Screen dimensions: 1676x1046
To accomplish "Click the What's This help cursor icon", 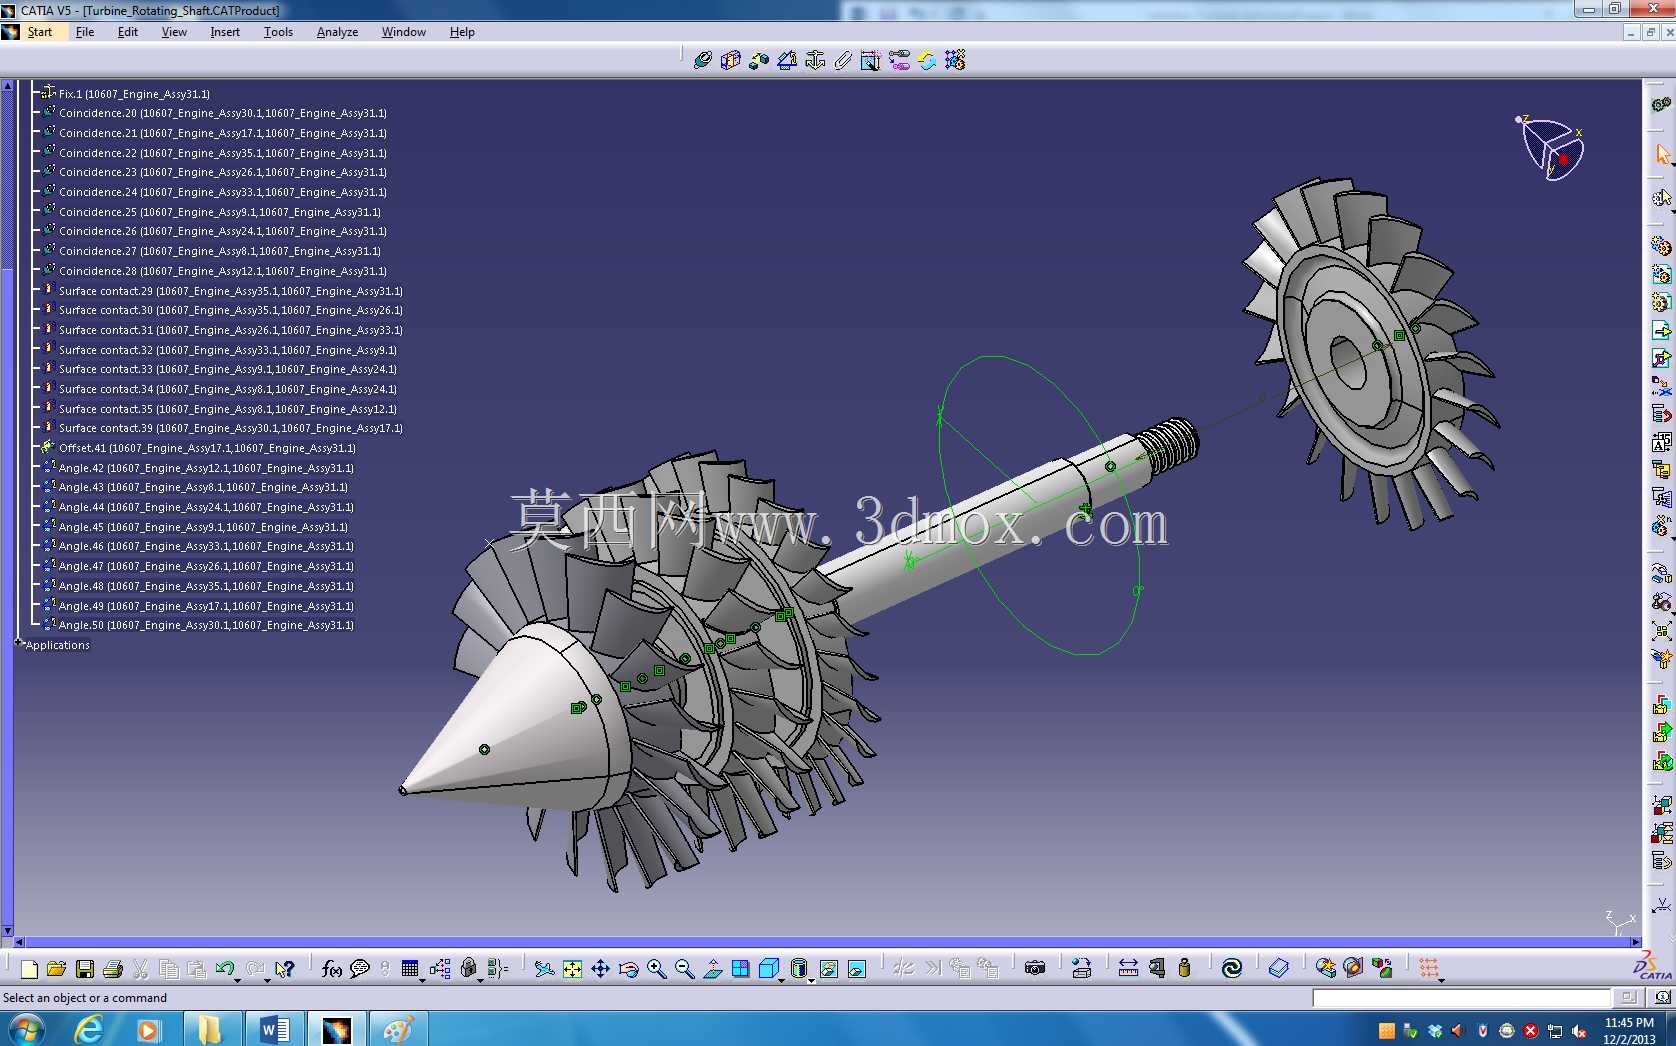I will 285,968.
